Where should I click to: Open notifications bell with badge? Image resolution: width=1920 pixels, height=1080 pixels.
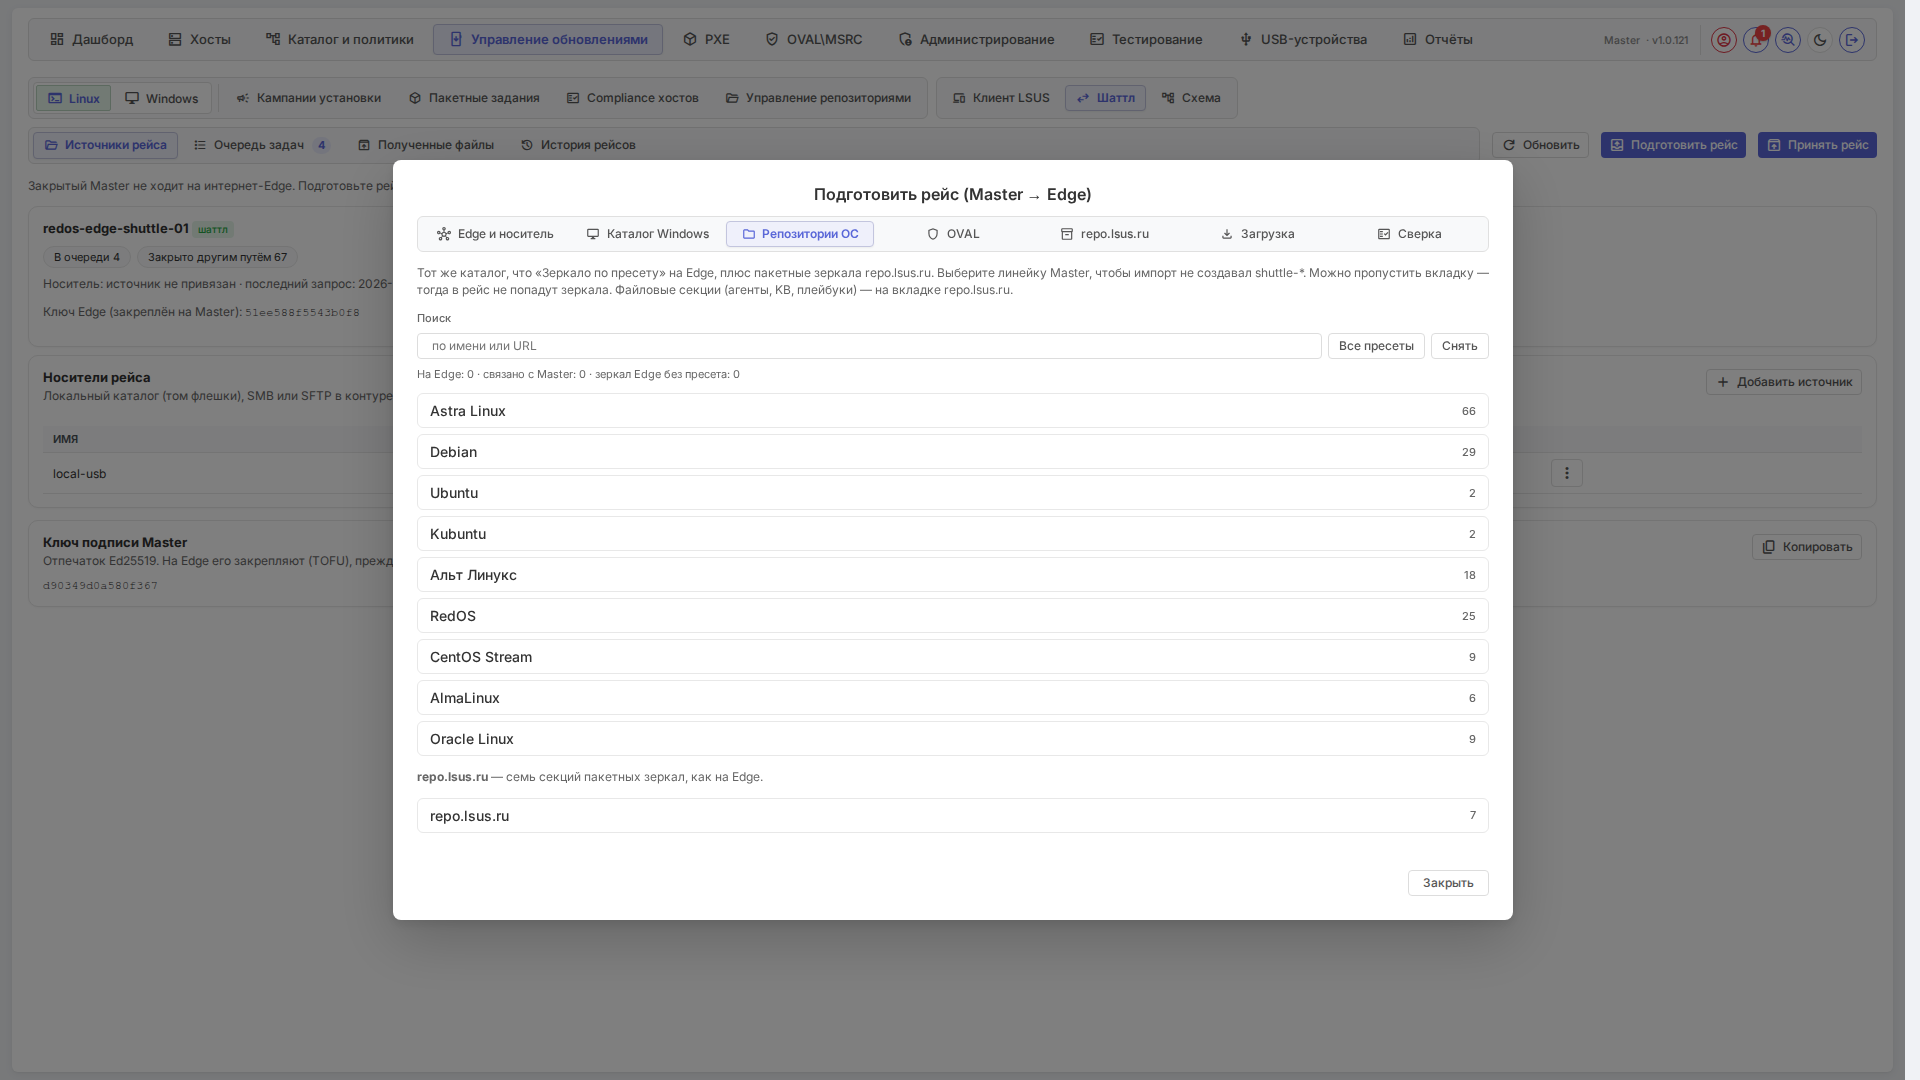[1756, 40]
